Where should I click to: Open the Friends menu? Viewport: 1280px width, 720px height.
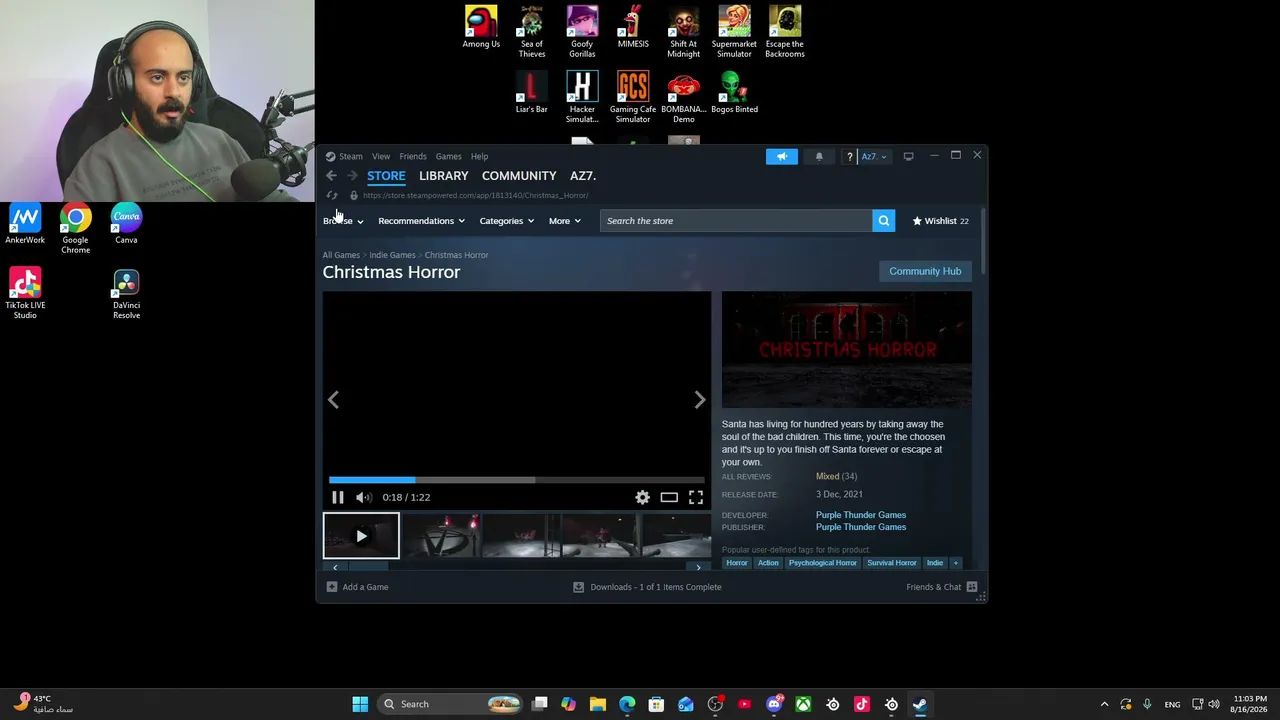(413, 156)
